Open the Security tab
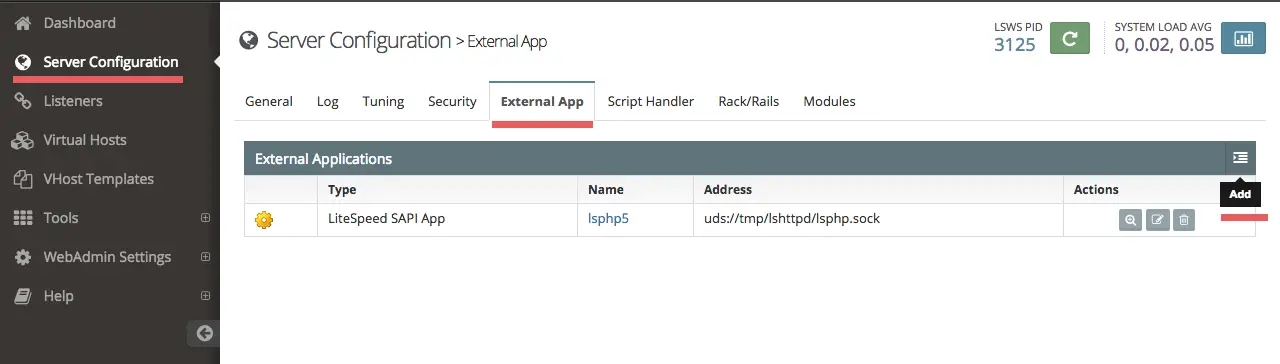 pos(452,101)
